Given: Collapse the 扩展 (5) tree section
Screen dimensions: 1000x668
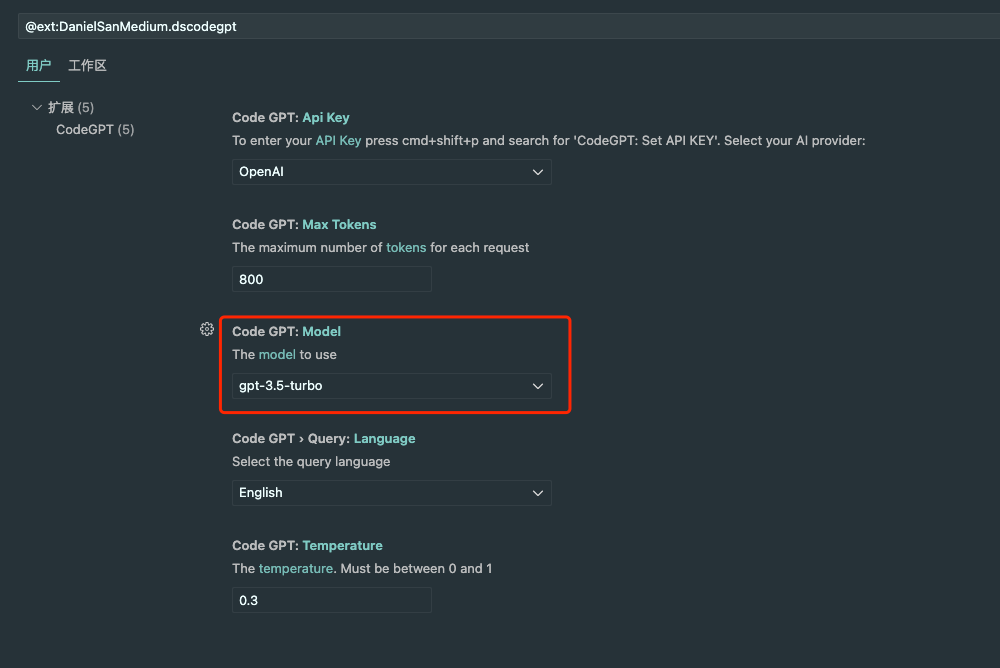Looking at the screenshot, I should pos(37,108).
